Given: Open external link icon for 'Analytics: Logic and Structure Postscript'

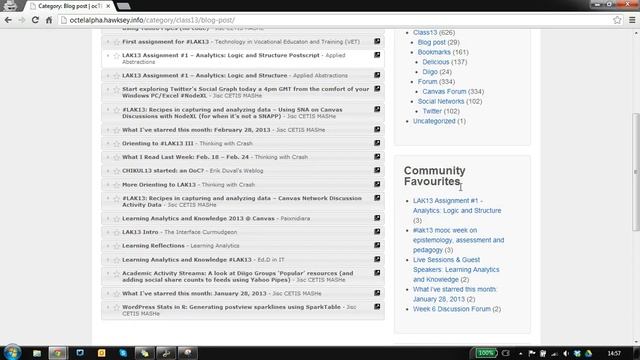Looking at the screenshot, I should tap(377, 55).
